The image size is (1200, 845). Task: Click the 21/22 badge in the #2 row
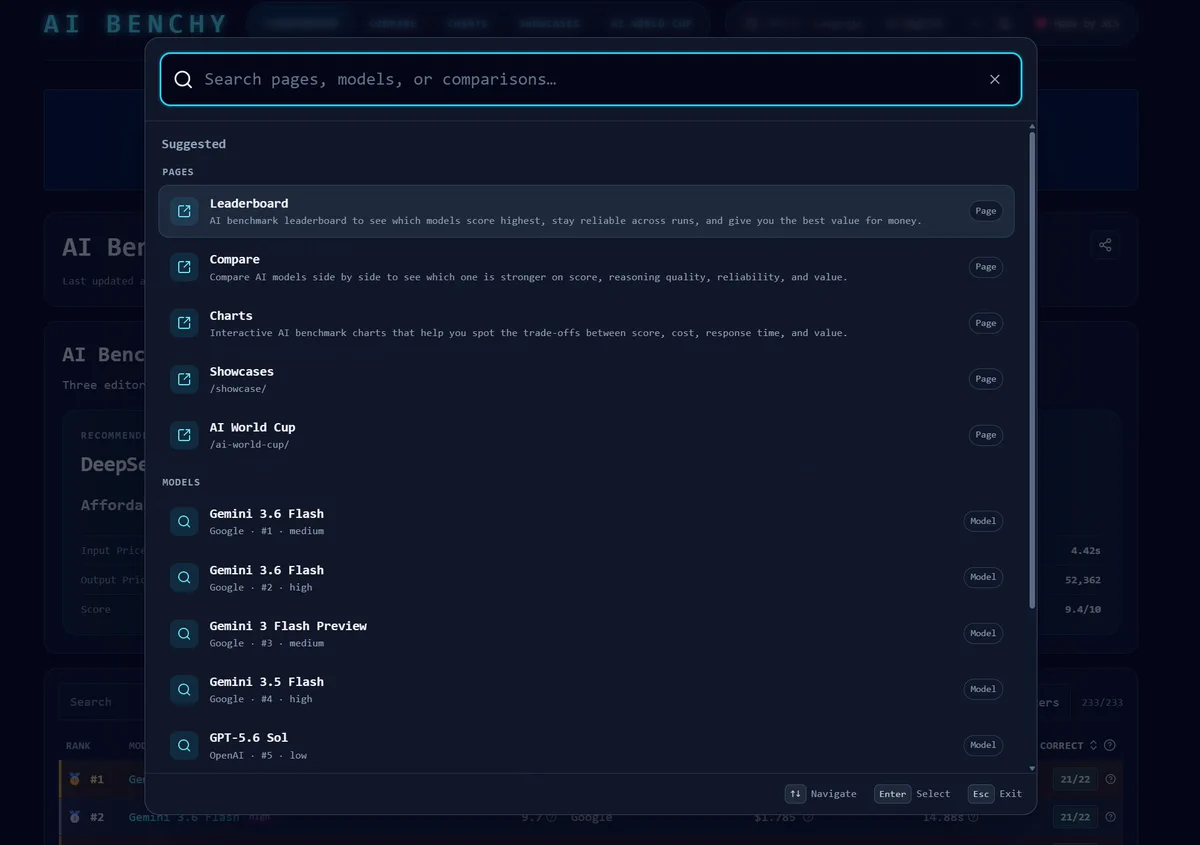(x=1075, y=817)
